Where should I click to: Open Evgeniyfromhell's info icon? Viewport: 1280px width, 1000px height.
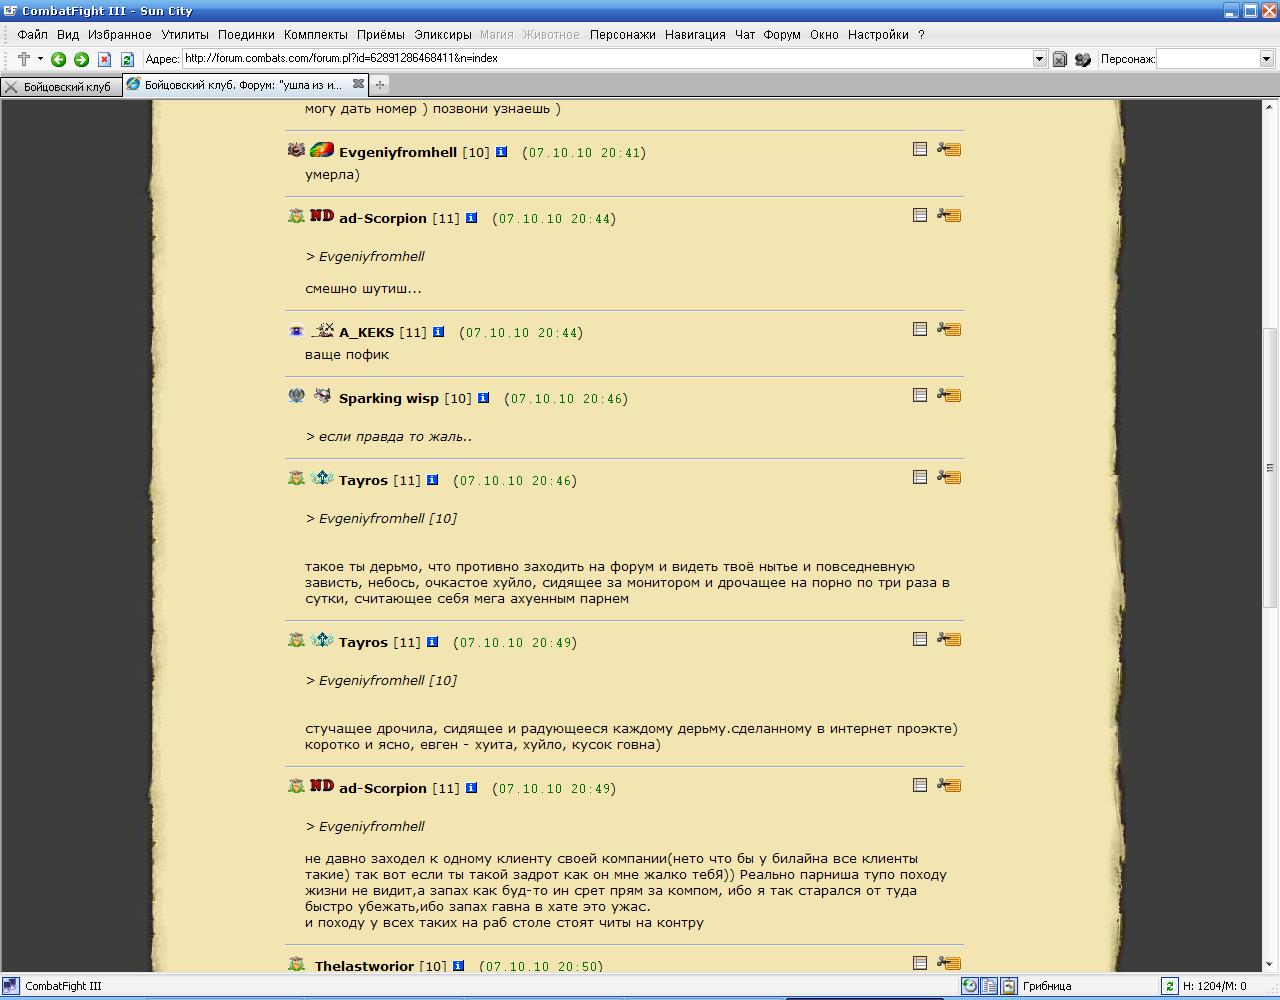click(x=501, y=152)
